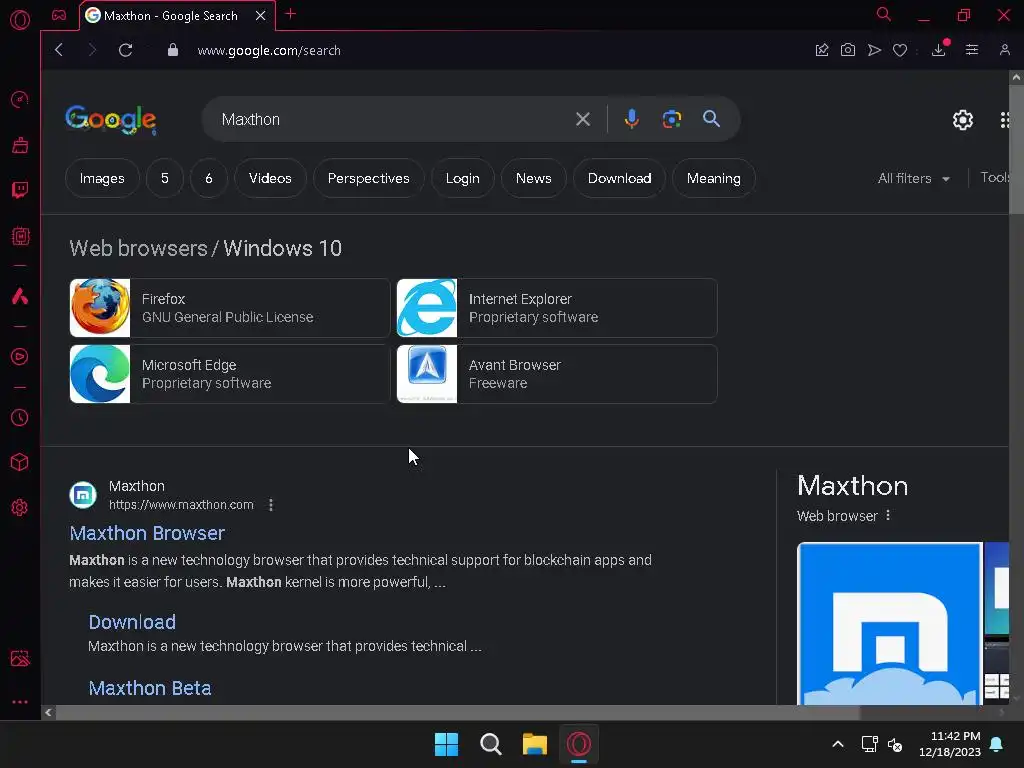Image resolution: width=1024 pixels, height=768 pixels.
Task: Open Twitch icon in sidebar
Action: pos(20,190)
